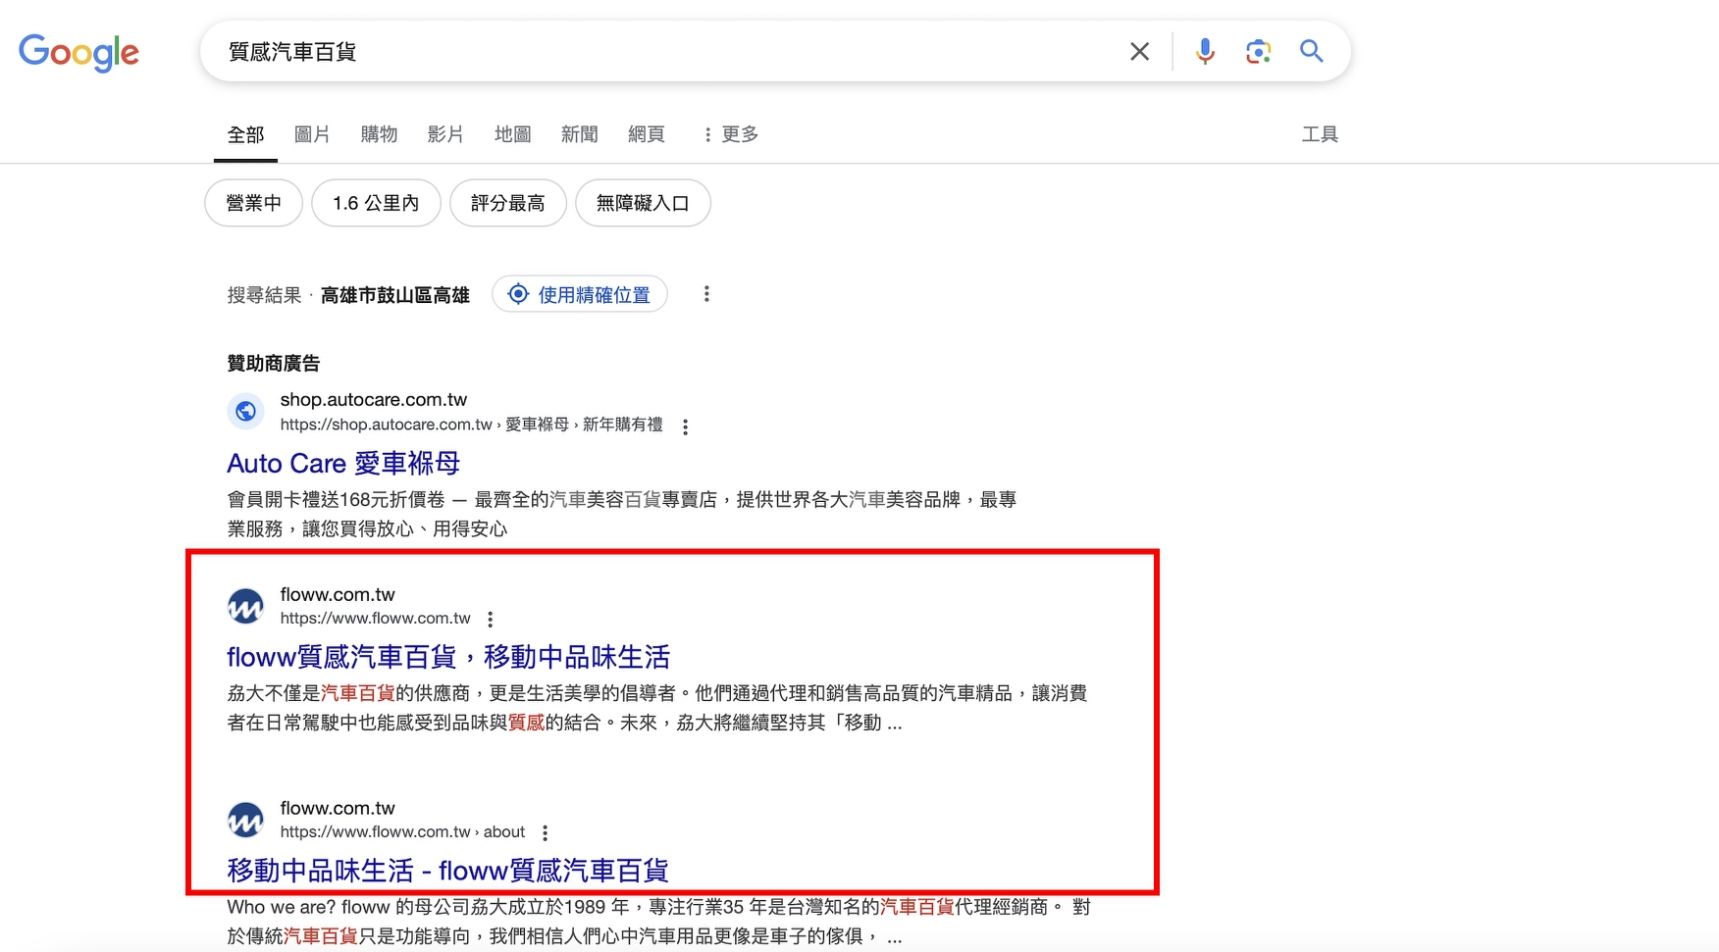
Task: Click the https://www.floww.com.tw URL text
Action: (375, 618)
